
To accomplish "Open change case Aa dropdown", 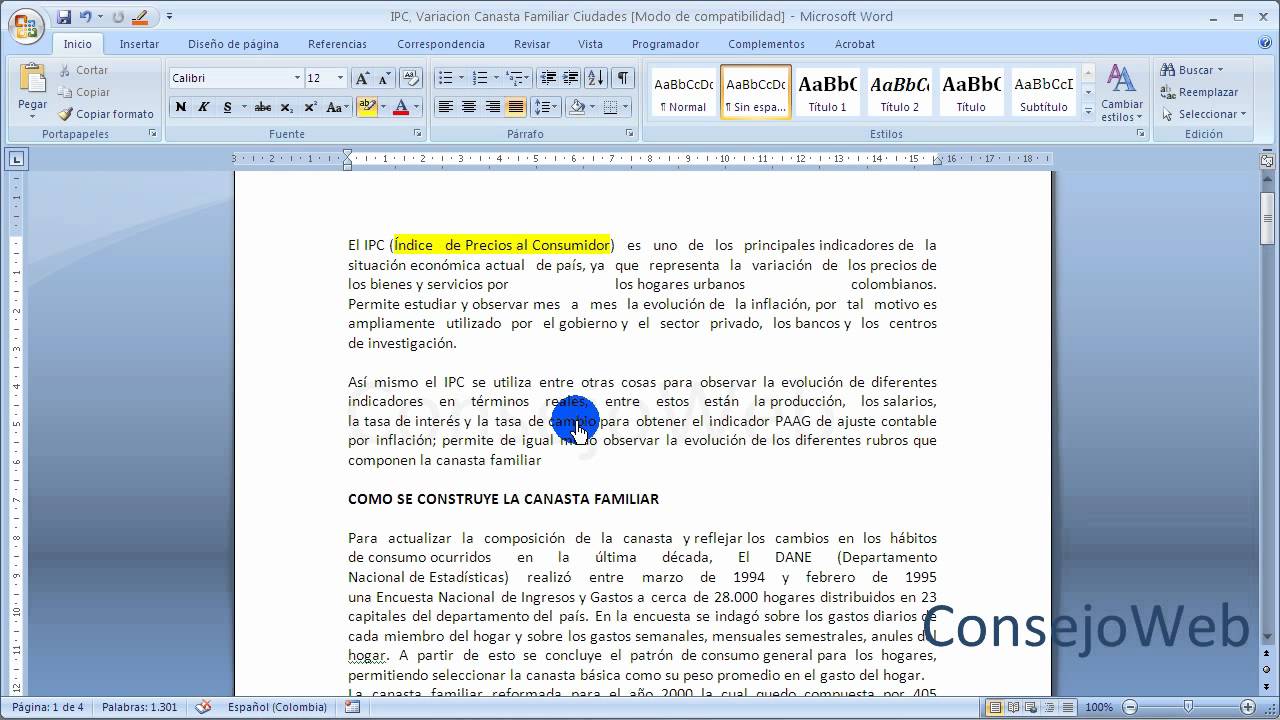I will tap(338, 107).
